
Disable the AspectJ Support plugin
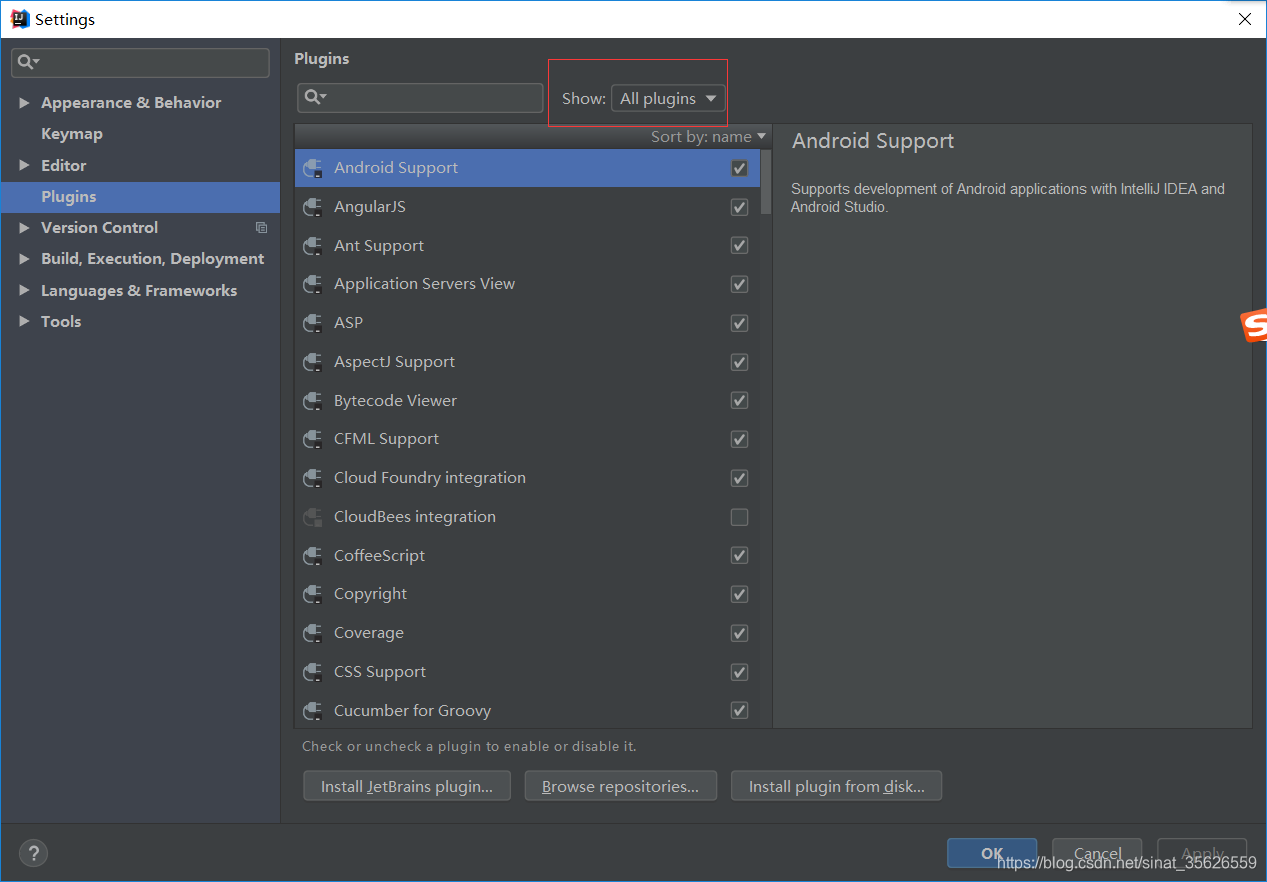point(739,362)
